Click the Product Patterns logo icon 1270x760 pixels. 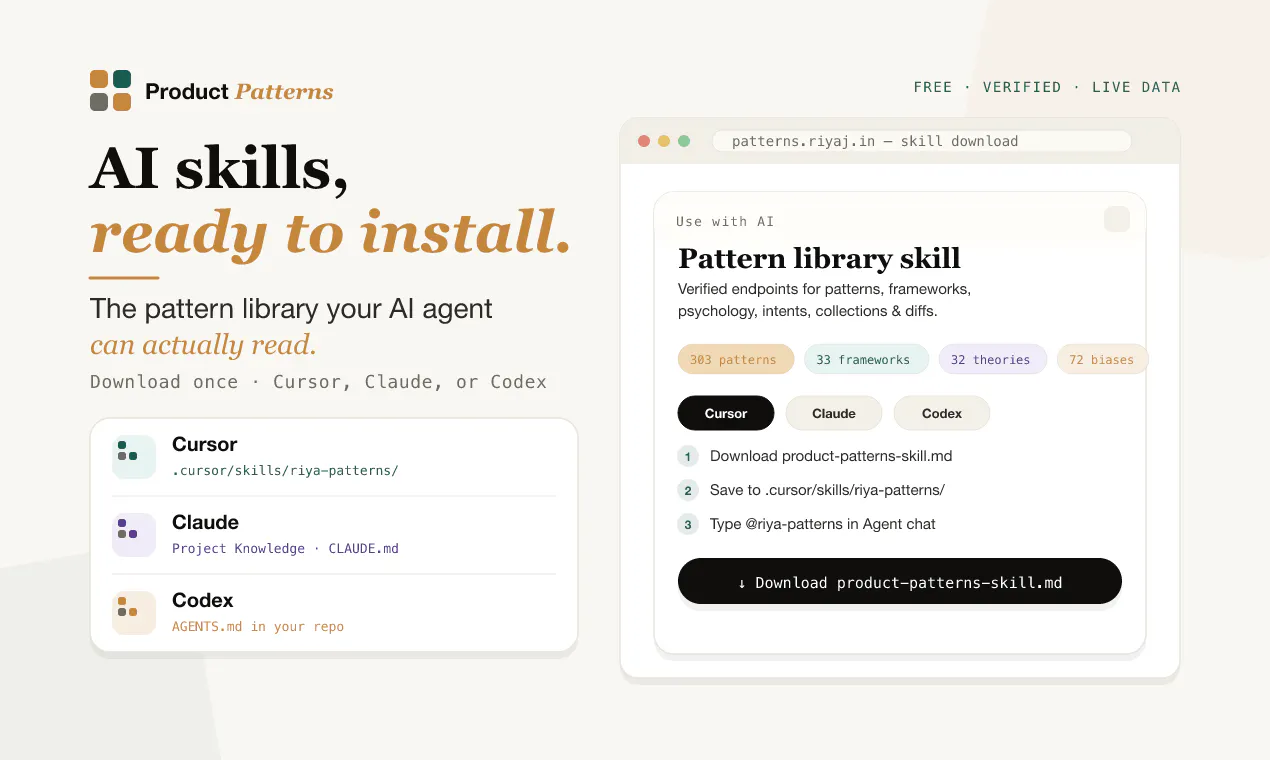(x=110, y=90)
